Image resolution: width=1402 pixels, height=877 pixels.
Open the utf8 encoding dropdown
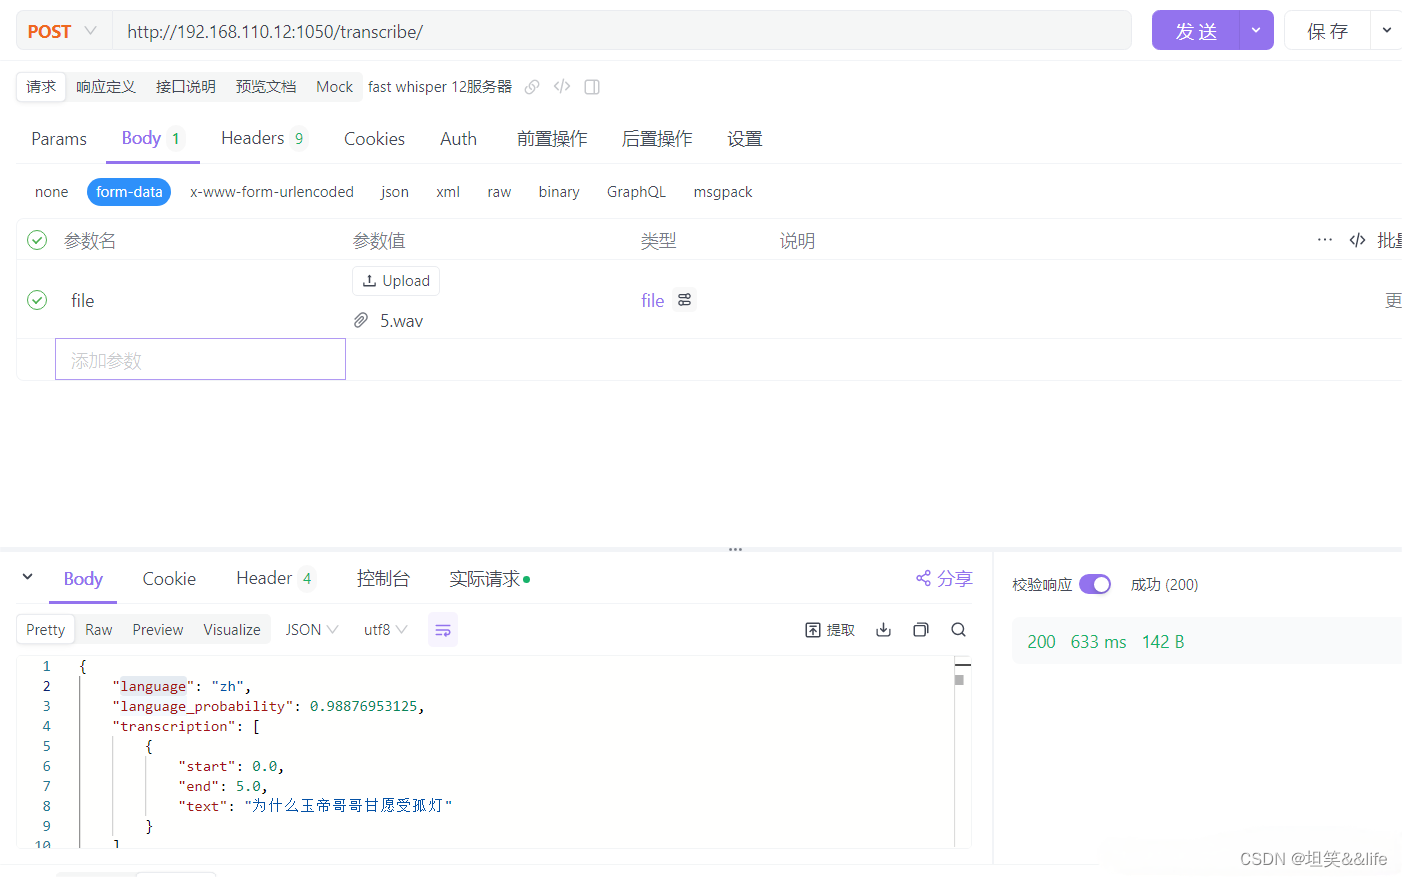point(385,630)
